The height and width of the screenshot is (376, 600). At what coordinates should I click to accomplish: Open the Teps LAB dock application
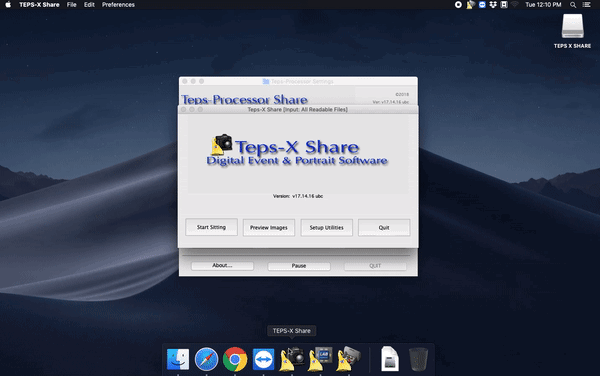click(x=321, y=359)
